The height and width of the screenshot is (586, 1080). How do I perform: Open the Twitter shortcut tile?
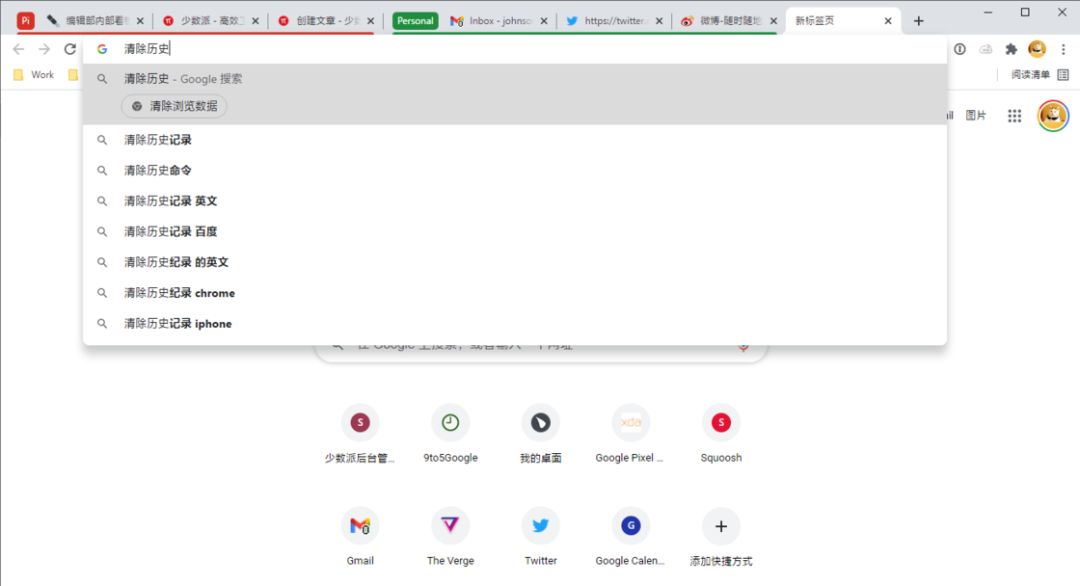(x=541, y=536)
